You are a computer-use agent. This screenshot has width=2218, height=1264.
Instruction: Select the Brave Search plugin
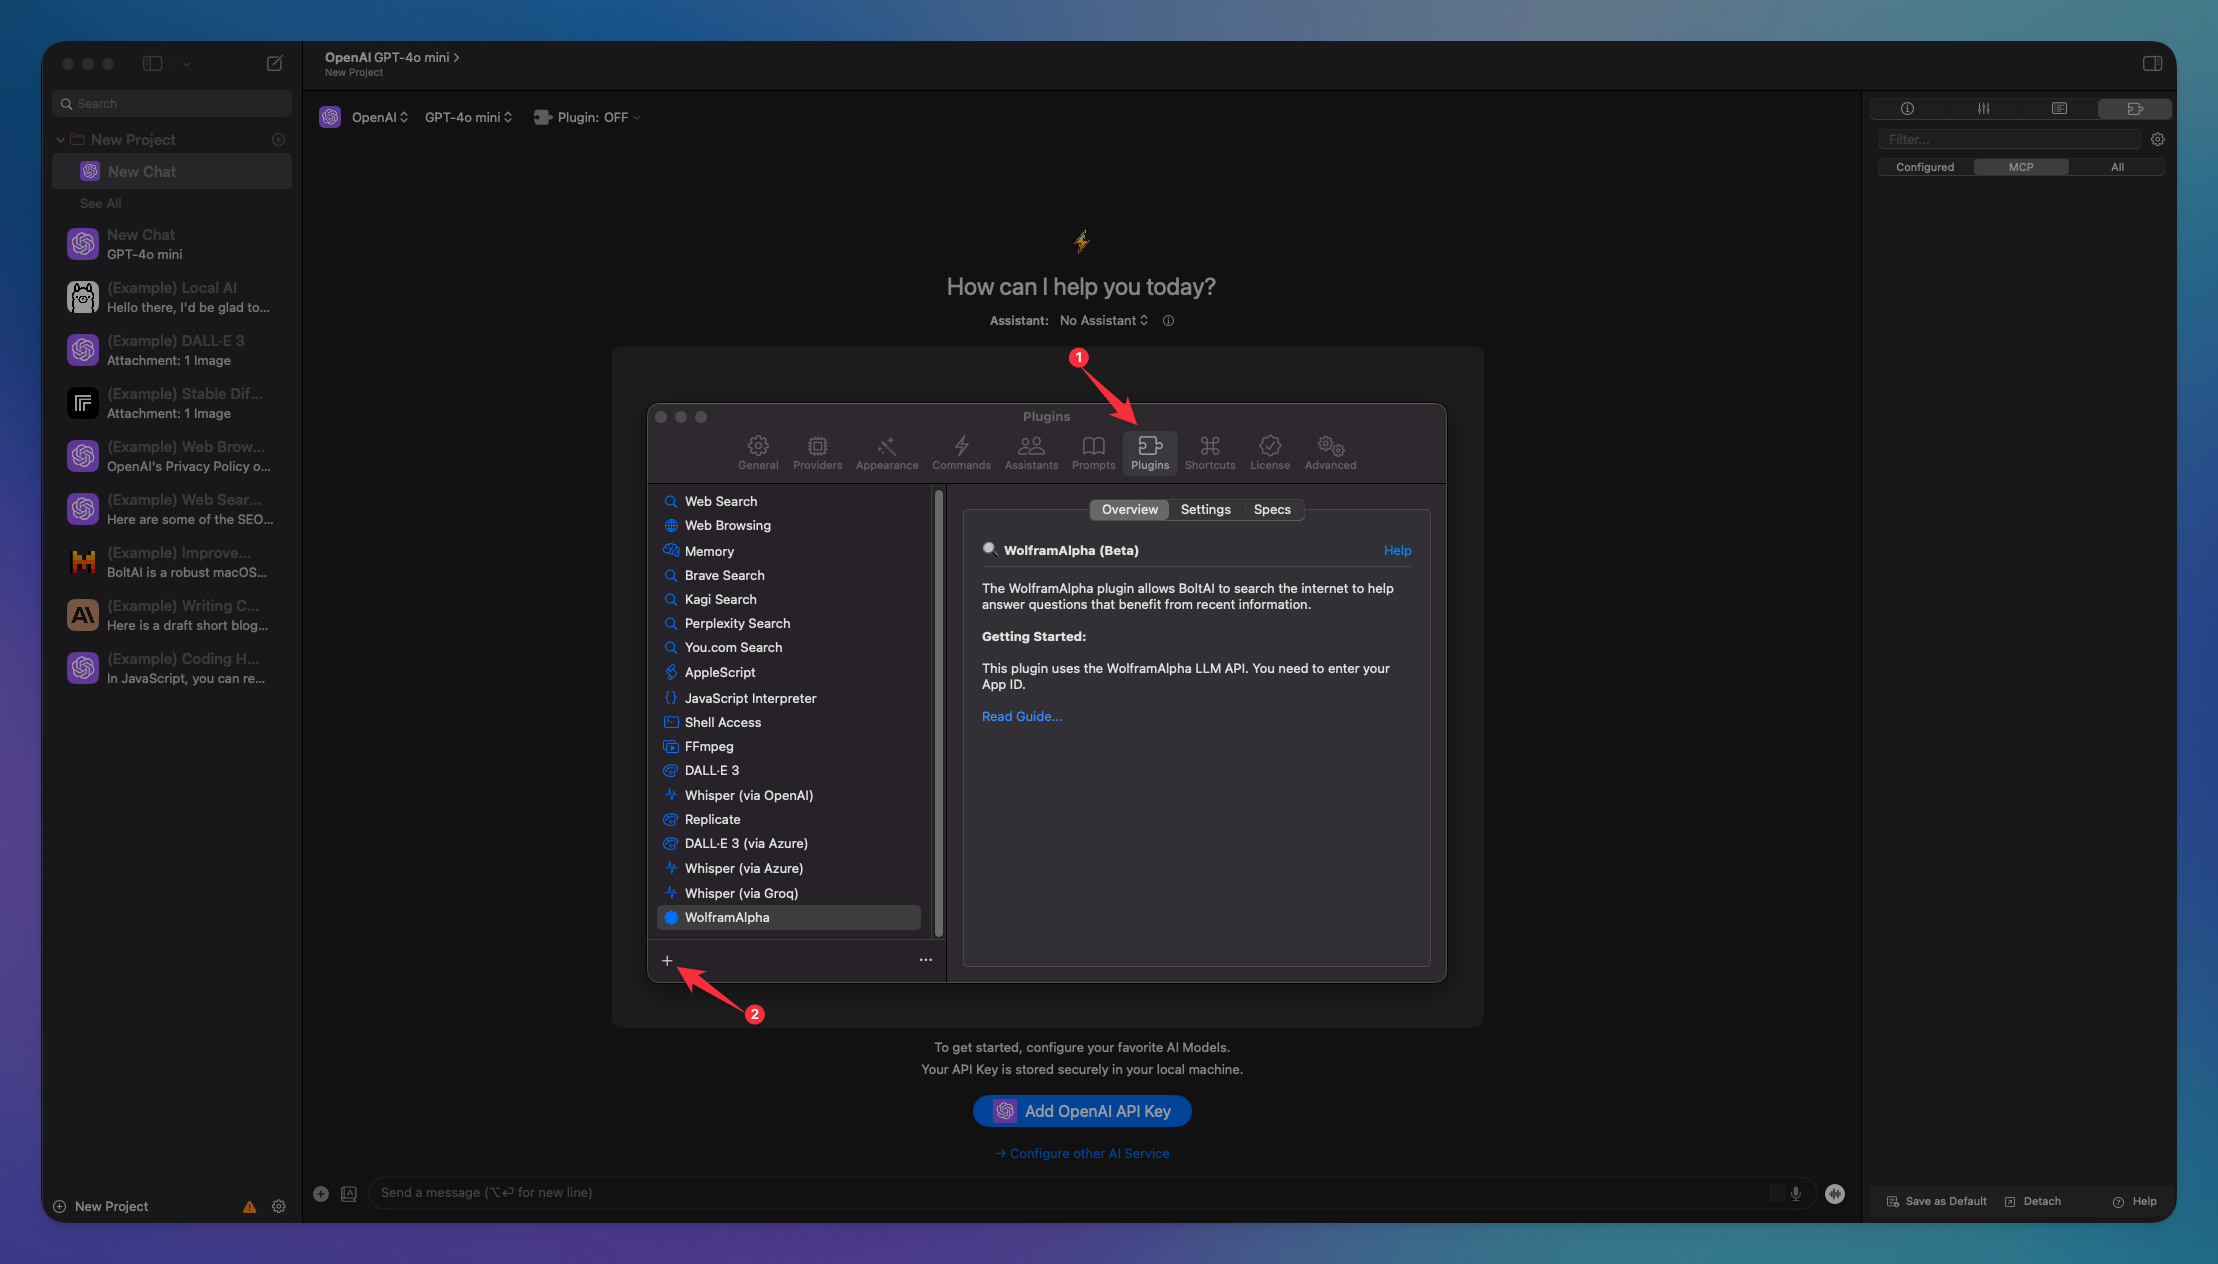(724, 575)
